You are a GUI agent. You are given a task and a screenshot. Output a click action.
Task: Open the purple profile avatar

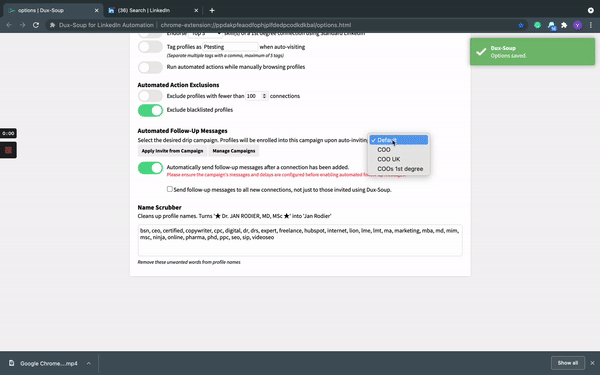[x=577, y=25]
